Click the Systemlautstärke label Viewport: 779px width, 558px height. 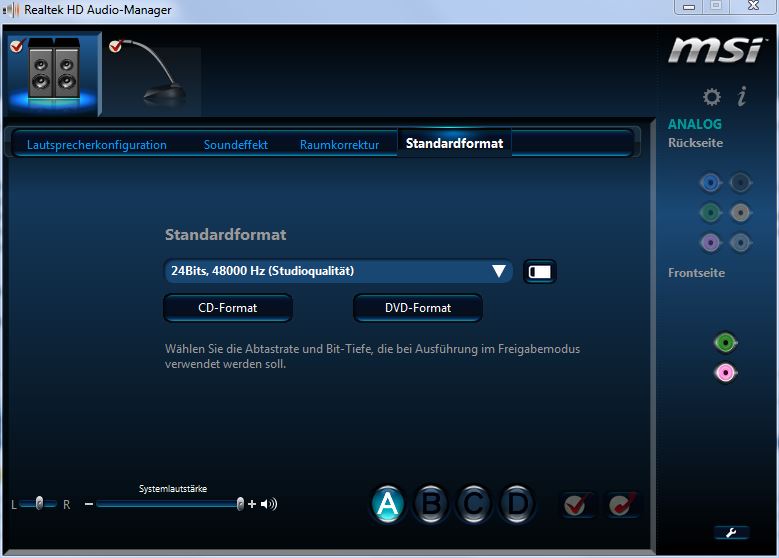(173, 488)
